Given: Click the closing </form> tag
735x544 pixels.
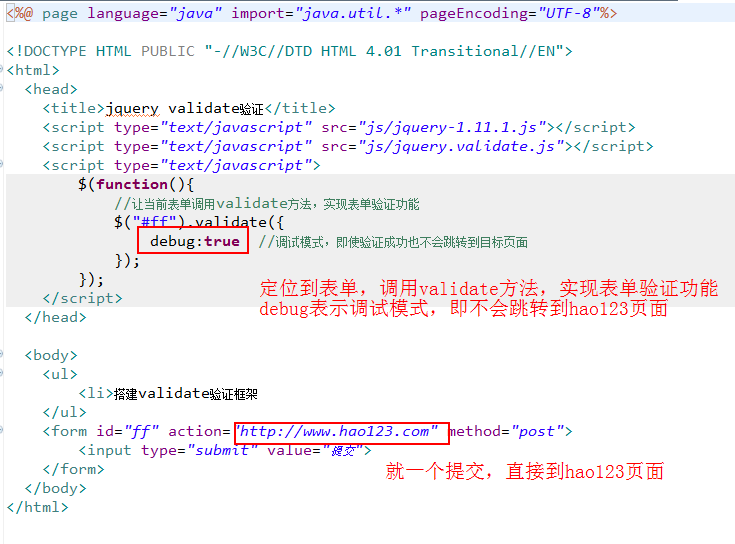Looking at the screenshot, I should point(73,469).
